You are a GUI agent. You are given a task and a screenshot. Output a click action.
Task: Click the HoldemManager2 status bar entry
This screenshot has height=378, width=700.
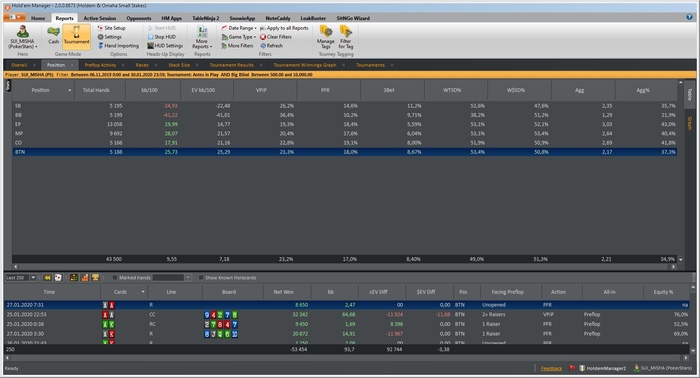coord(603,368)
